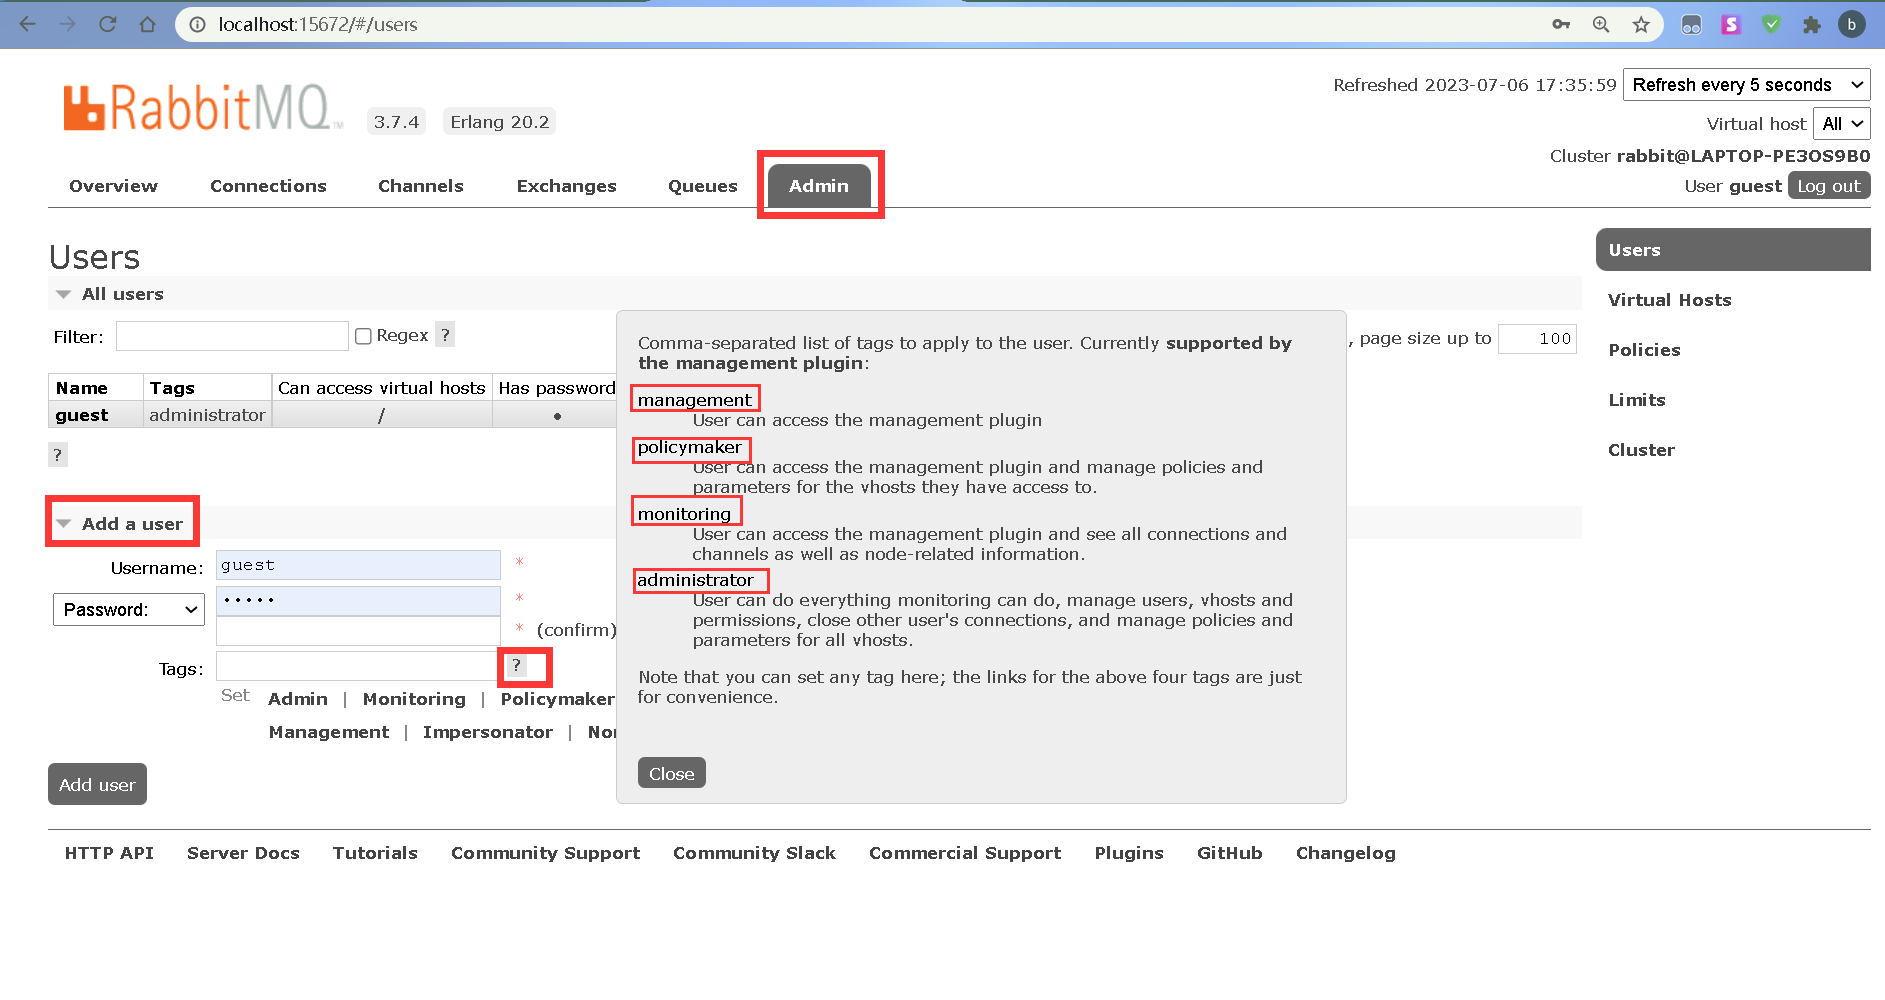
Task: Open the extensions puzzle-piece icon
Action: point(1811,24)
